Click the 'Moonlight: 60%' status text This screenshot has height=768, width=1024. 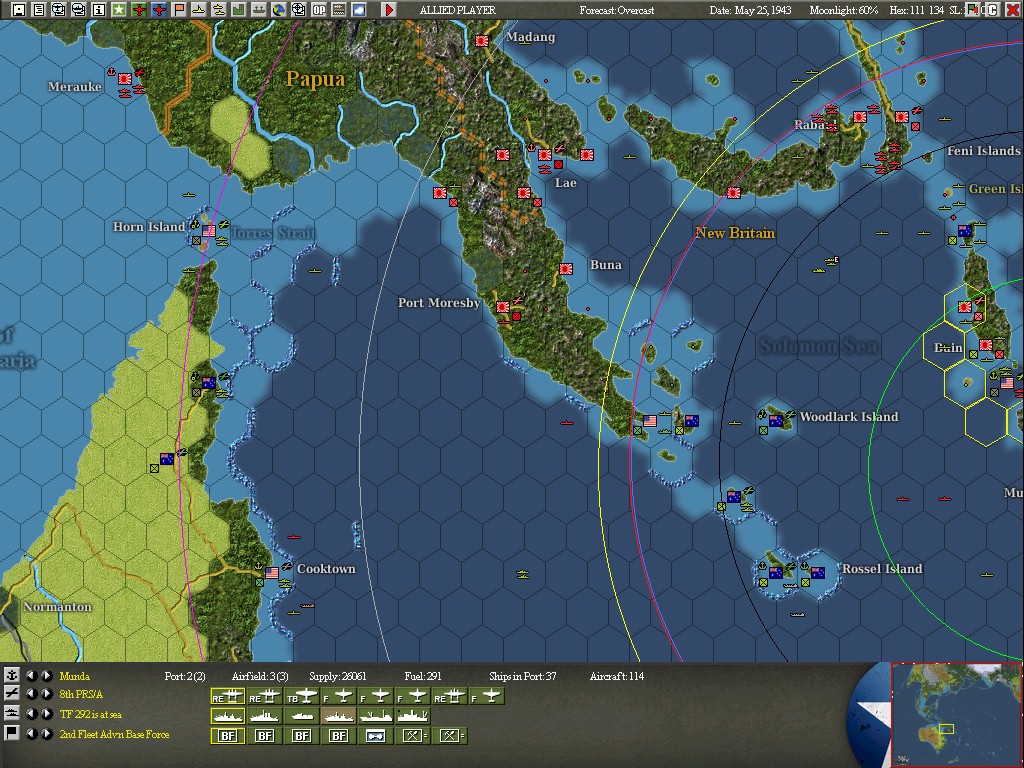[x=844, y=10]
